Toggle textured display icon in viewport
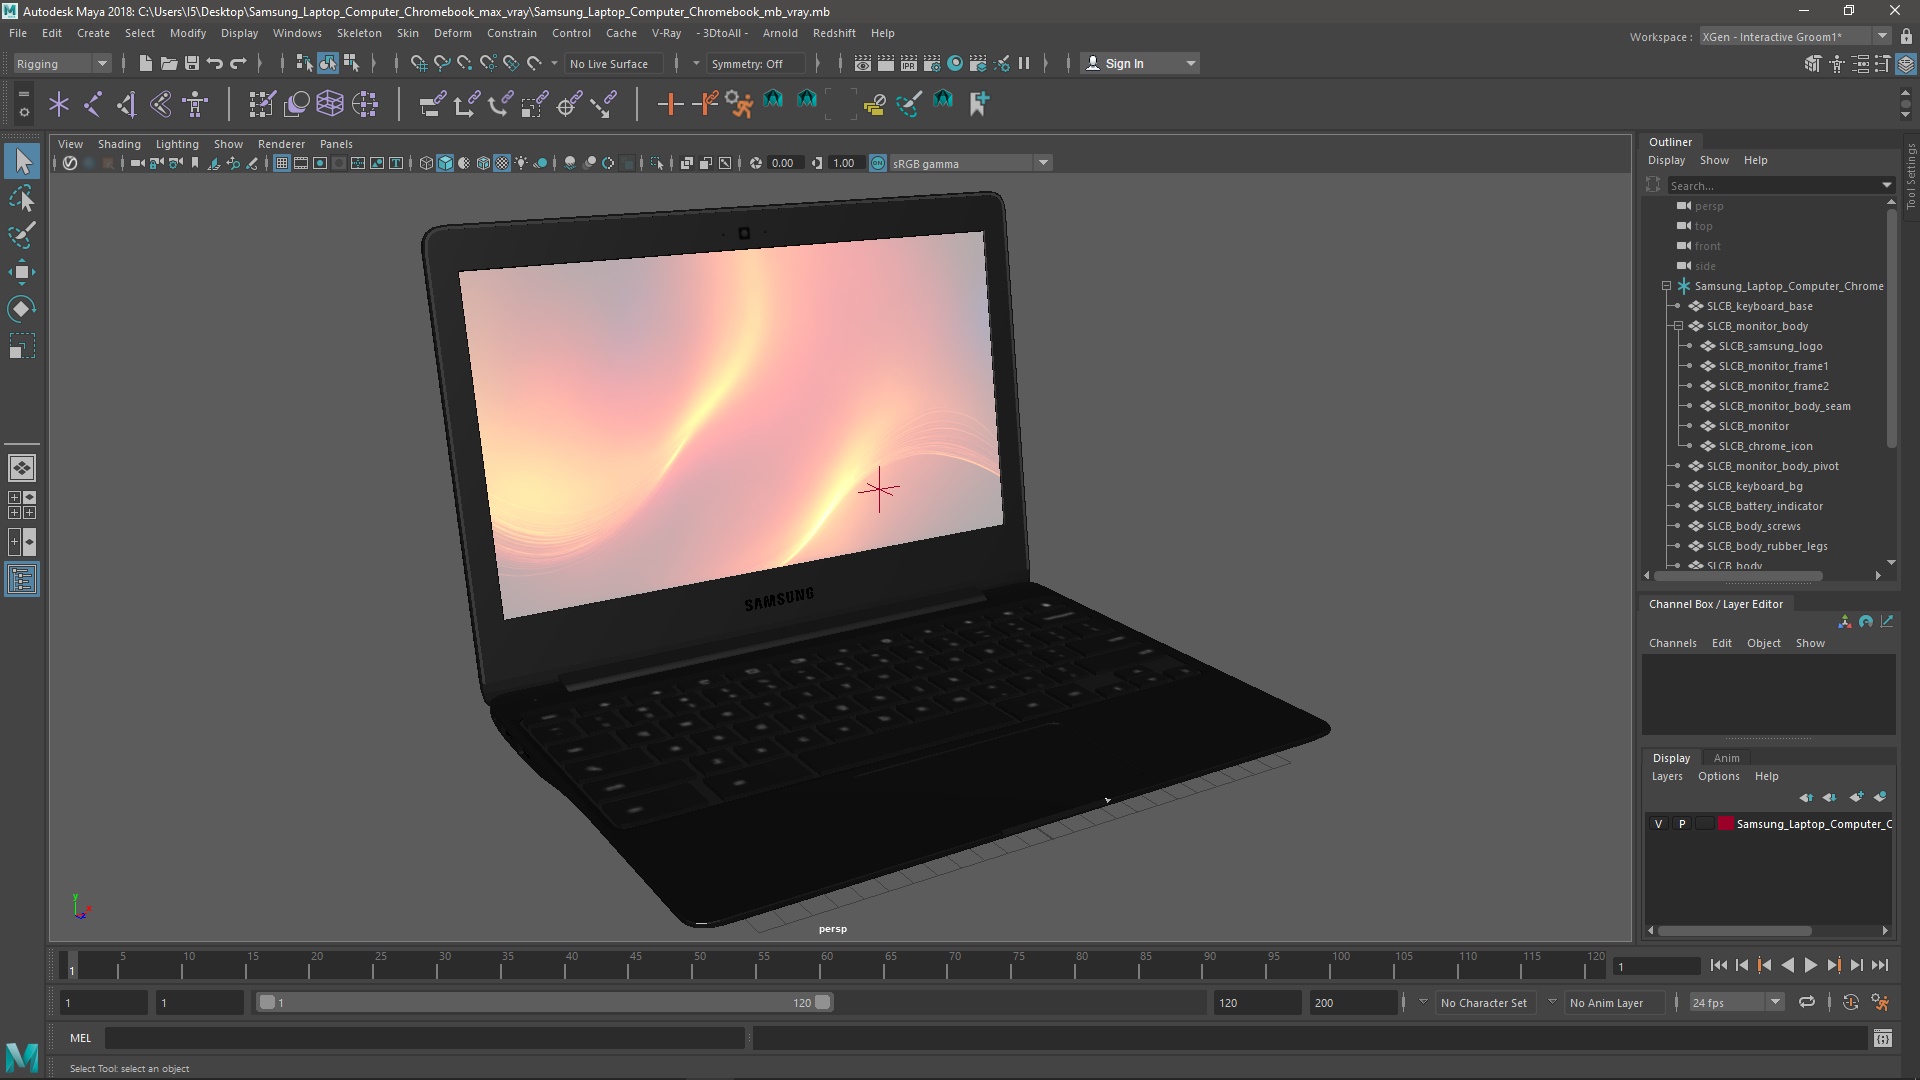Image resolution: width=1920 pixels, height=1080 pixels. (502, 163)
